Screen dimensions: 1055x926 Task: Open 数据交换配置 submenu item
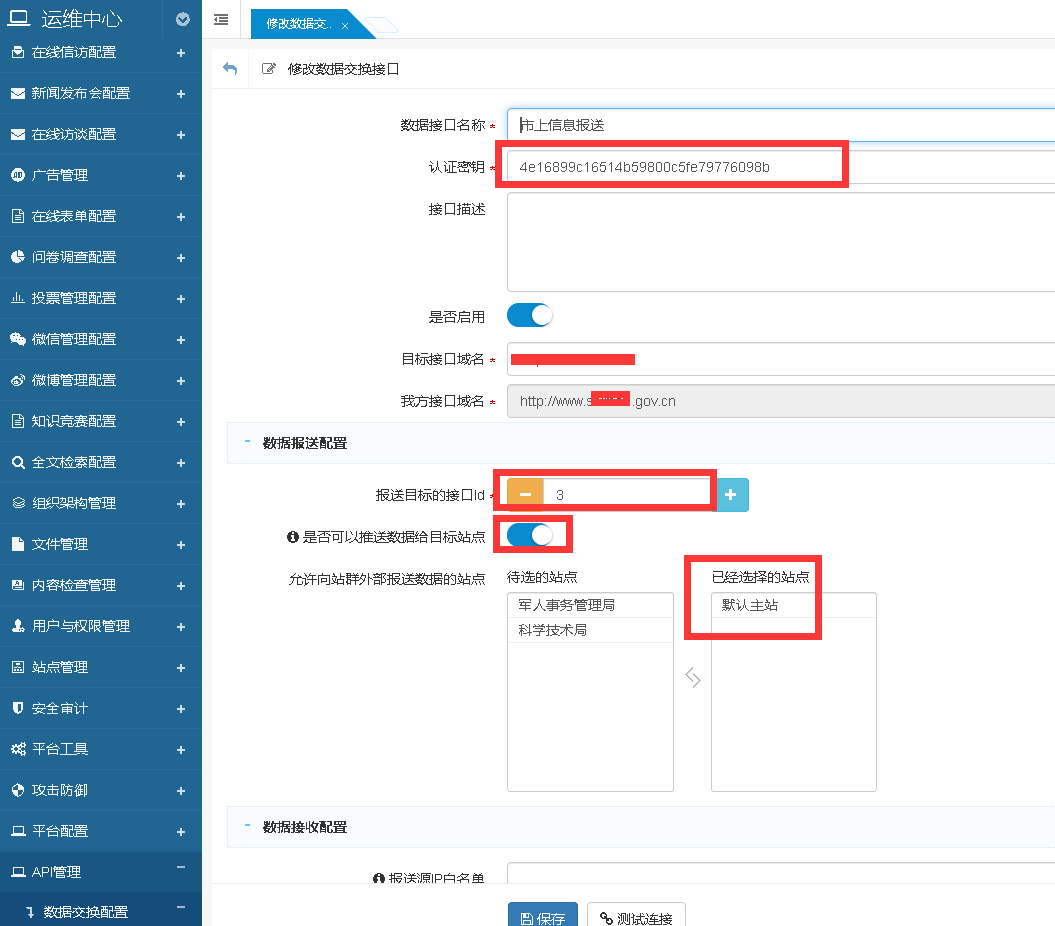pyautogui.click(x=85, y=912)
